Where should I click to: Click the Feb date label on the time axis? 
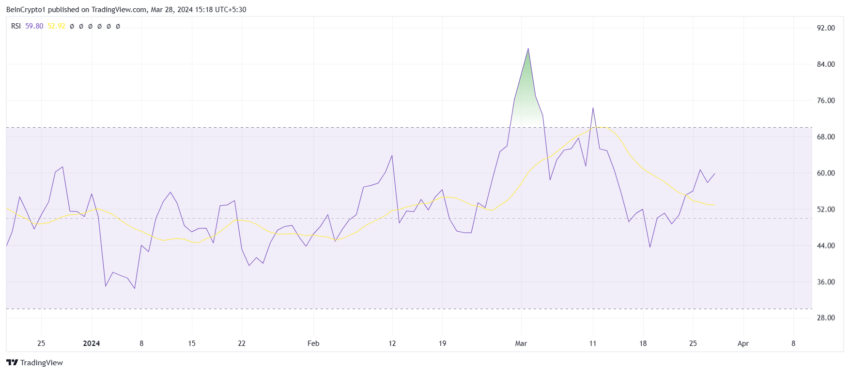click(313, 343)
